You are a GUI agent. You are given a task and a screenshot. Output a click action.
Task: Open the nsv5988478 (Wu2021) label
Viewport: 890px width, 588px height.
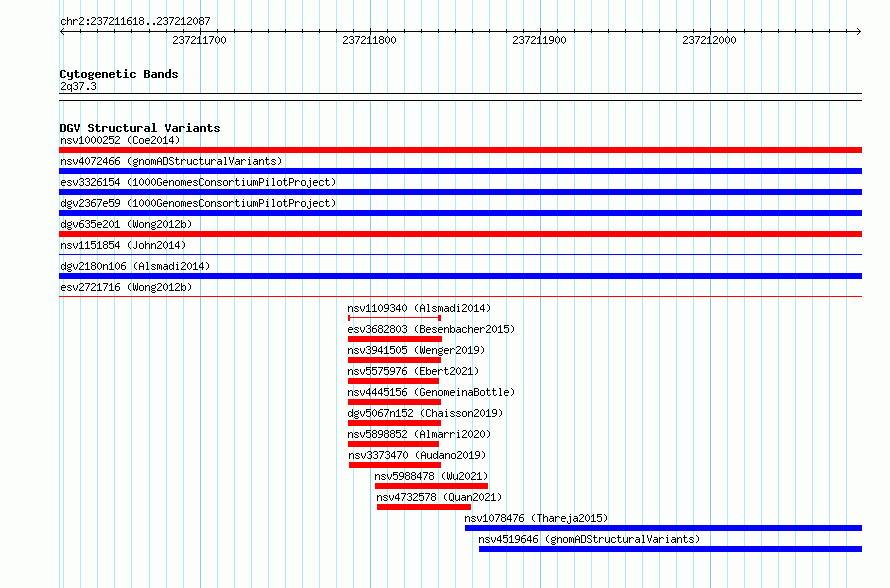[x=431, y=476]
